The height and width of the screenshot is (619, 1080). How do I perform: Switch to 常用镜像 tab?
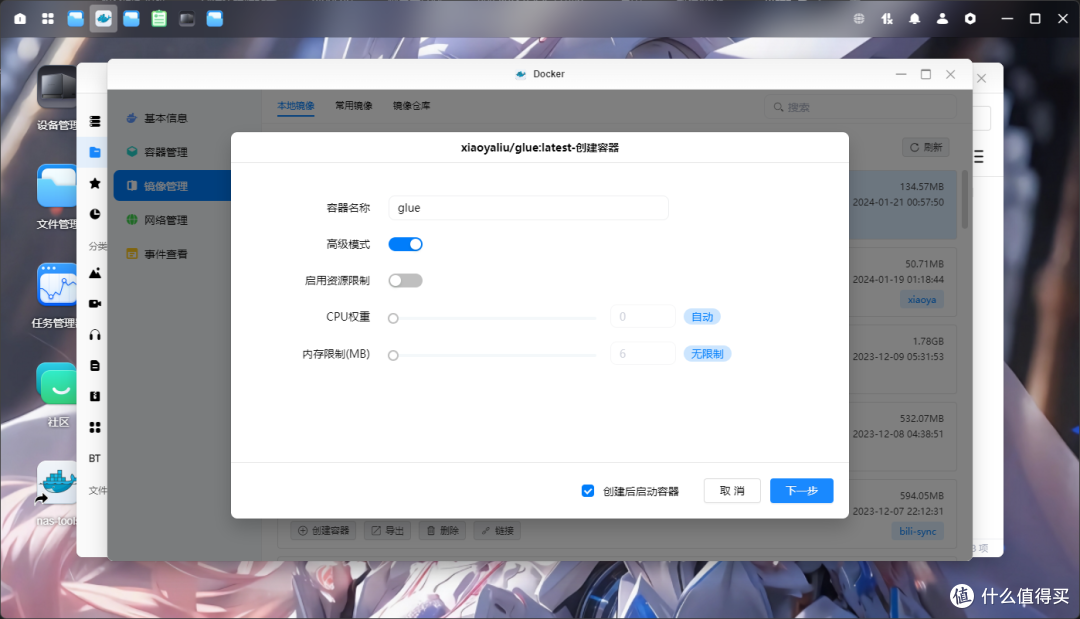(x=354, y=106)
